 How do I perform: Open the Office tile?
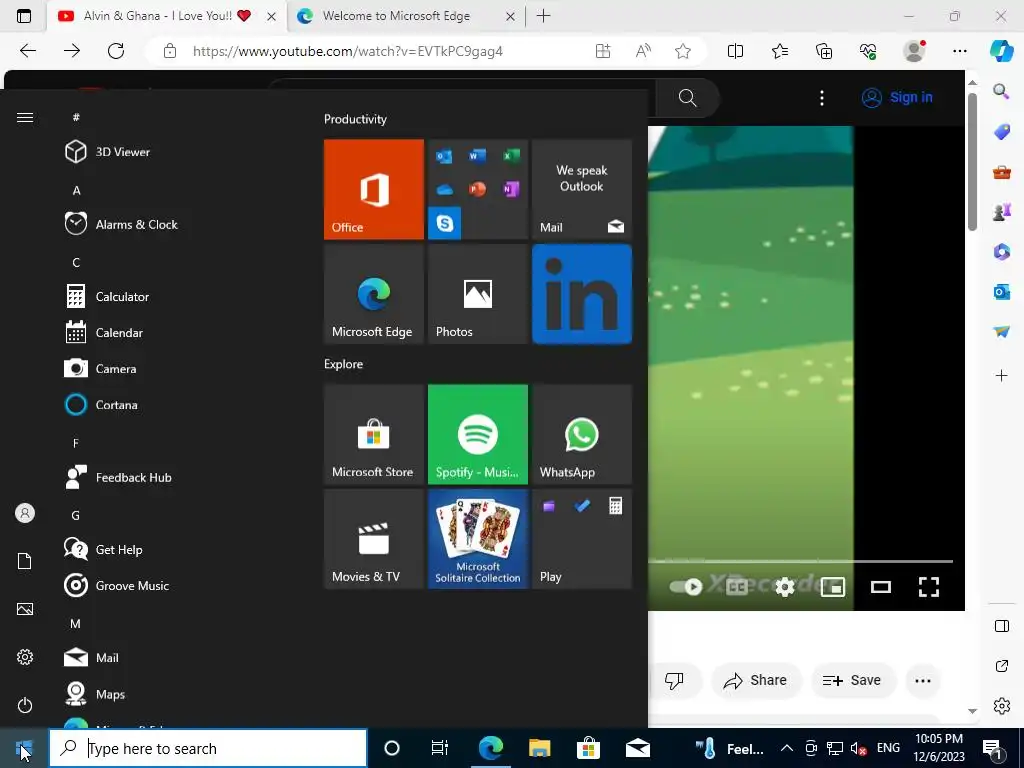pyautogui.click(x=374, y=189)
